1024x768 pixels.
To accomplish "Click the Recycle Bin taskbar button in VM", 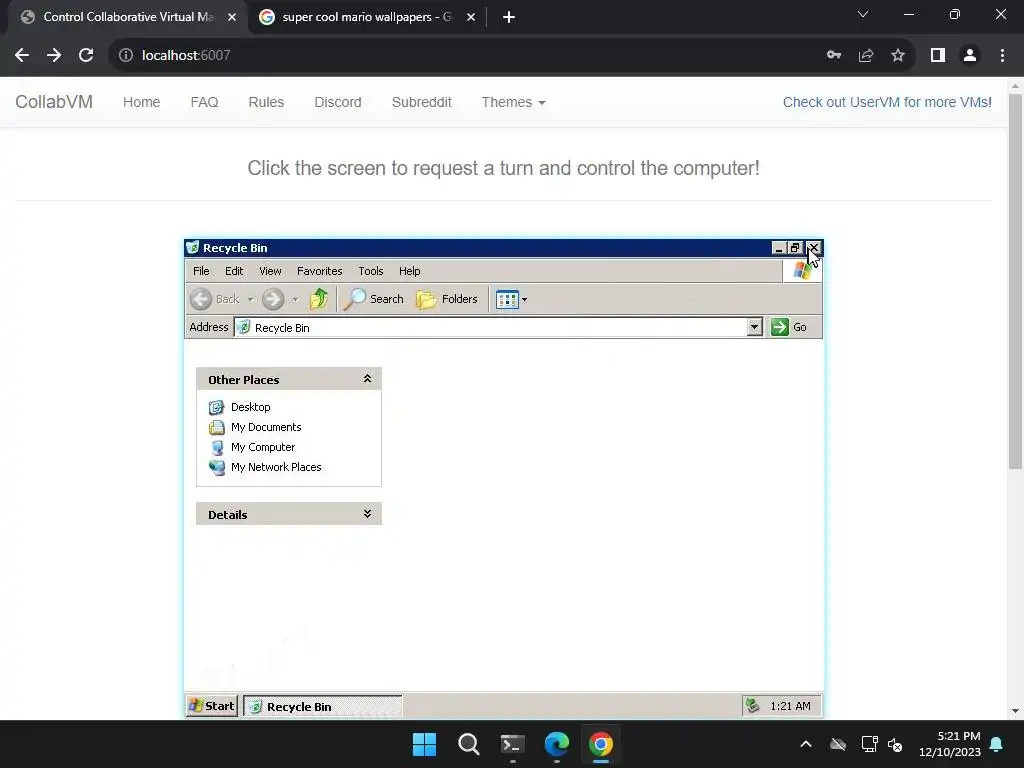I will tap(323, 707).
